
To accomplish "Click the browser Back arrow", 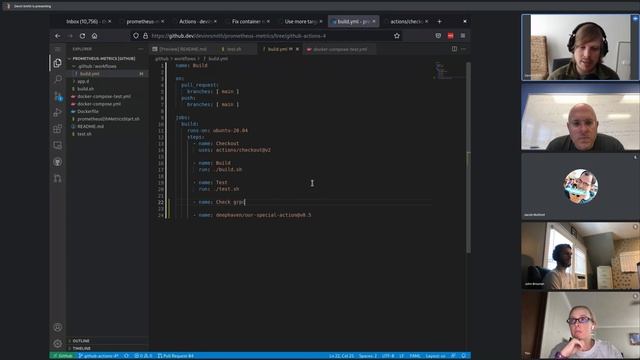I will (x=58, y=36).
